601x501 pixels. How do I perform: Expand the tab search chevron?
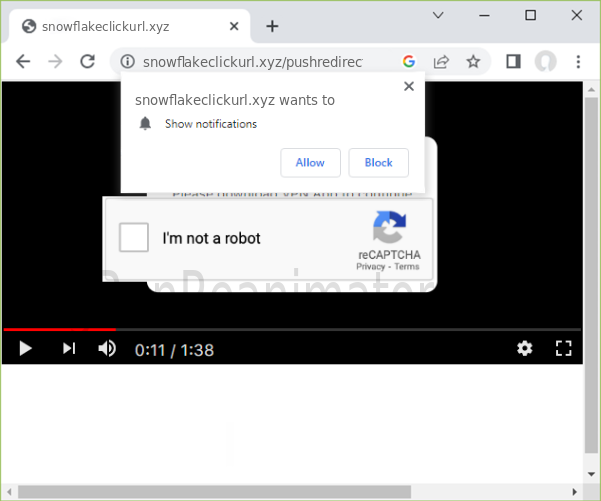tap(438, 15)
